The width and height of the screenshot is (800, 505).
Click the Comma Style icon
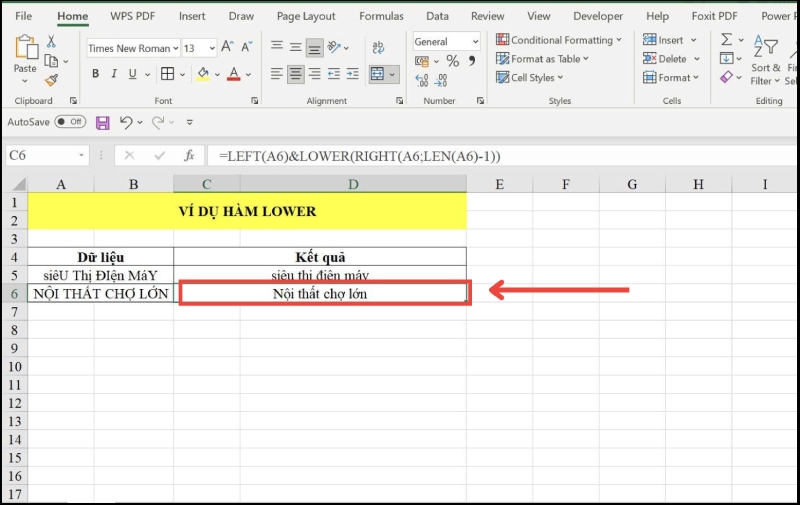[x=472, y=61]
